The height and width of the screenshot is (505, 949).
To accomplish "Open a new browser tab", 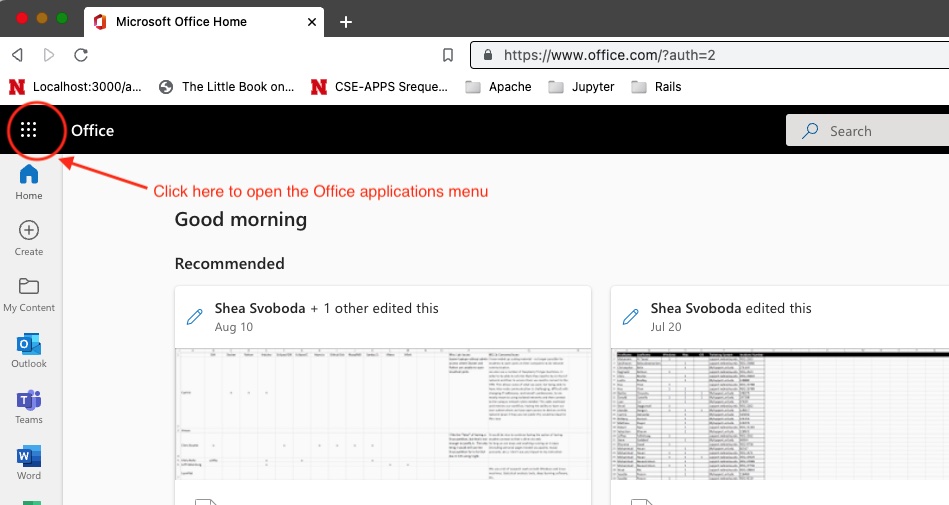I will click(x=346, y=22).
